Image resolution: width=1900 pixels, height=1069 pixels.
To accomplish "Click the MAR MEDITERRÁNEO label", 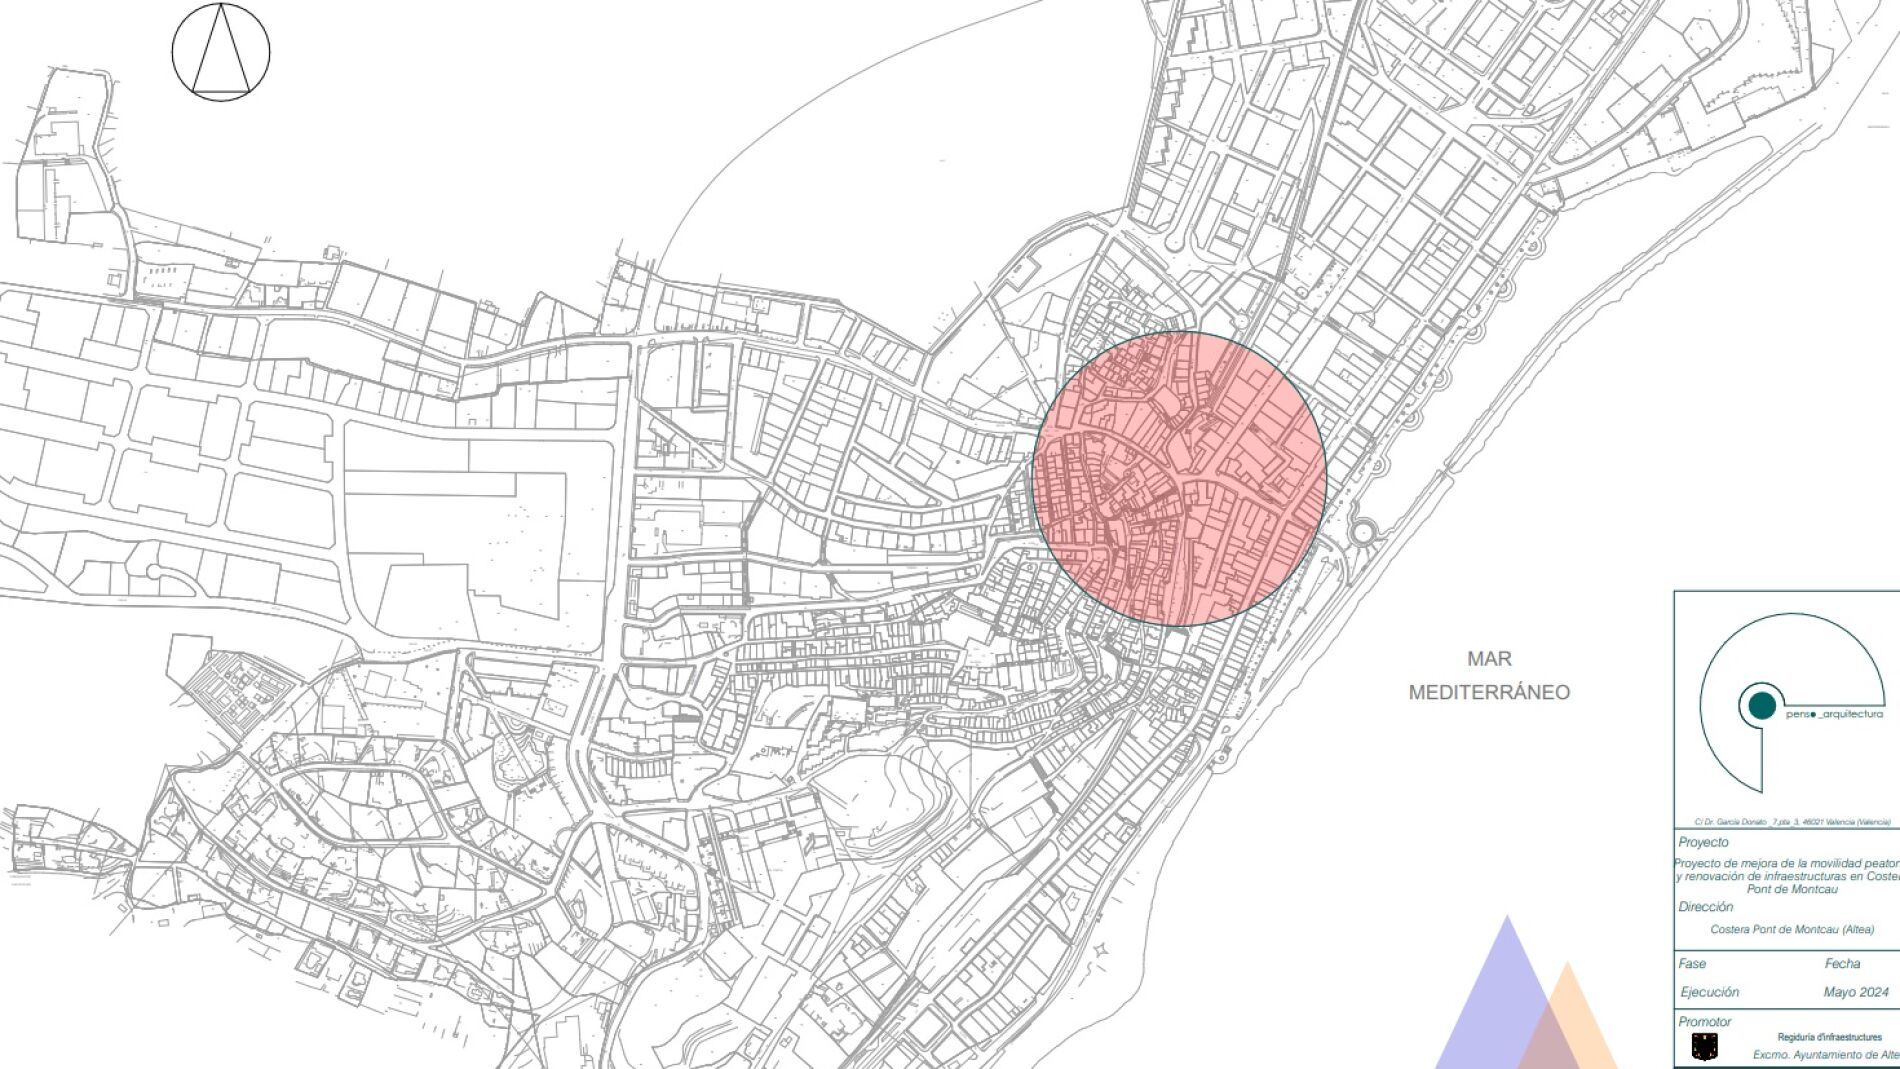I will coord(1489,675).
